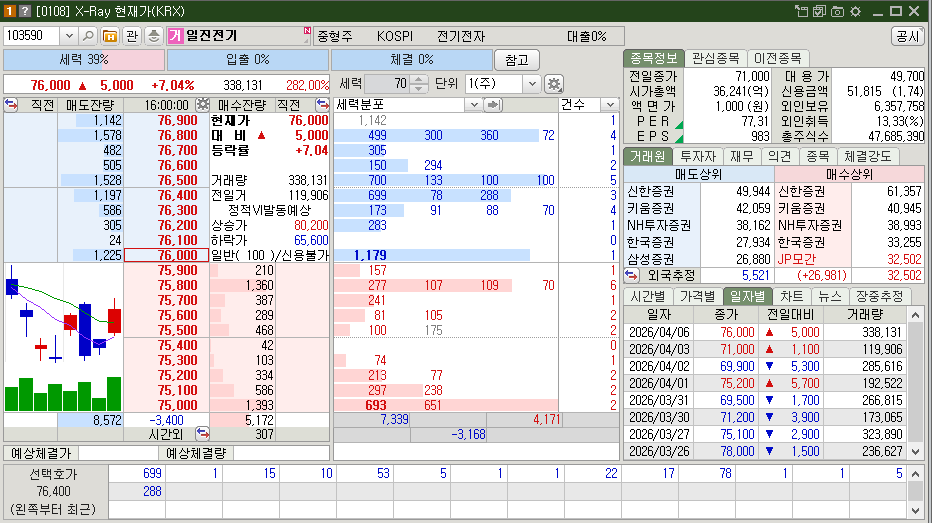Screen dimensions: 932x523
Task: Click the 세력 value field showing 70
Action: 388,84
